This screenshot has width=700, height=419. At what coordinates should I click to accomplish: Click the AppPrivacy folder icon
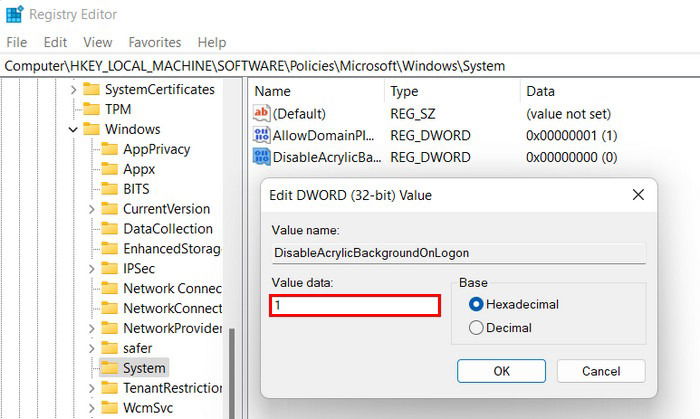coord(109,149)
